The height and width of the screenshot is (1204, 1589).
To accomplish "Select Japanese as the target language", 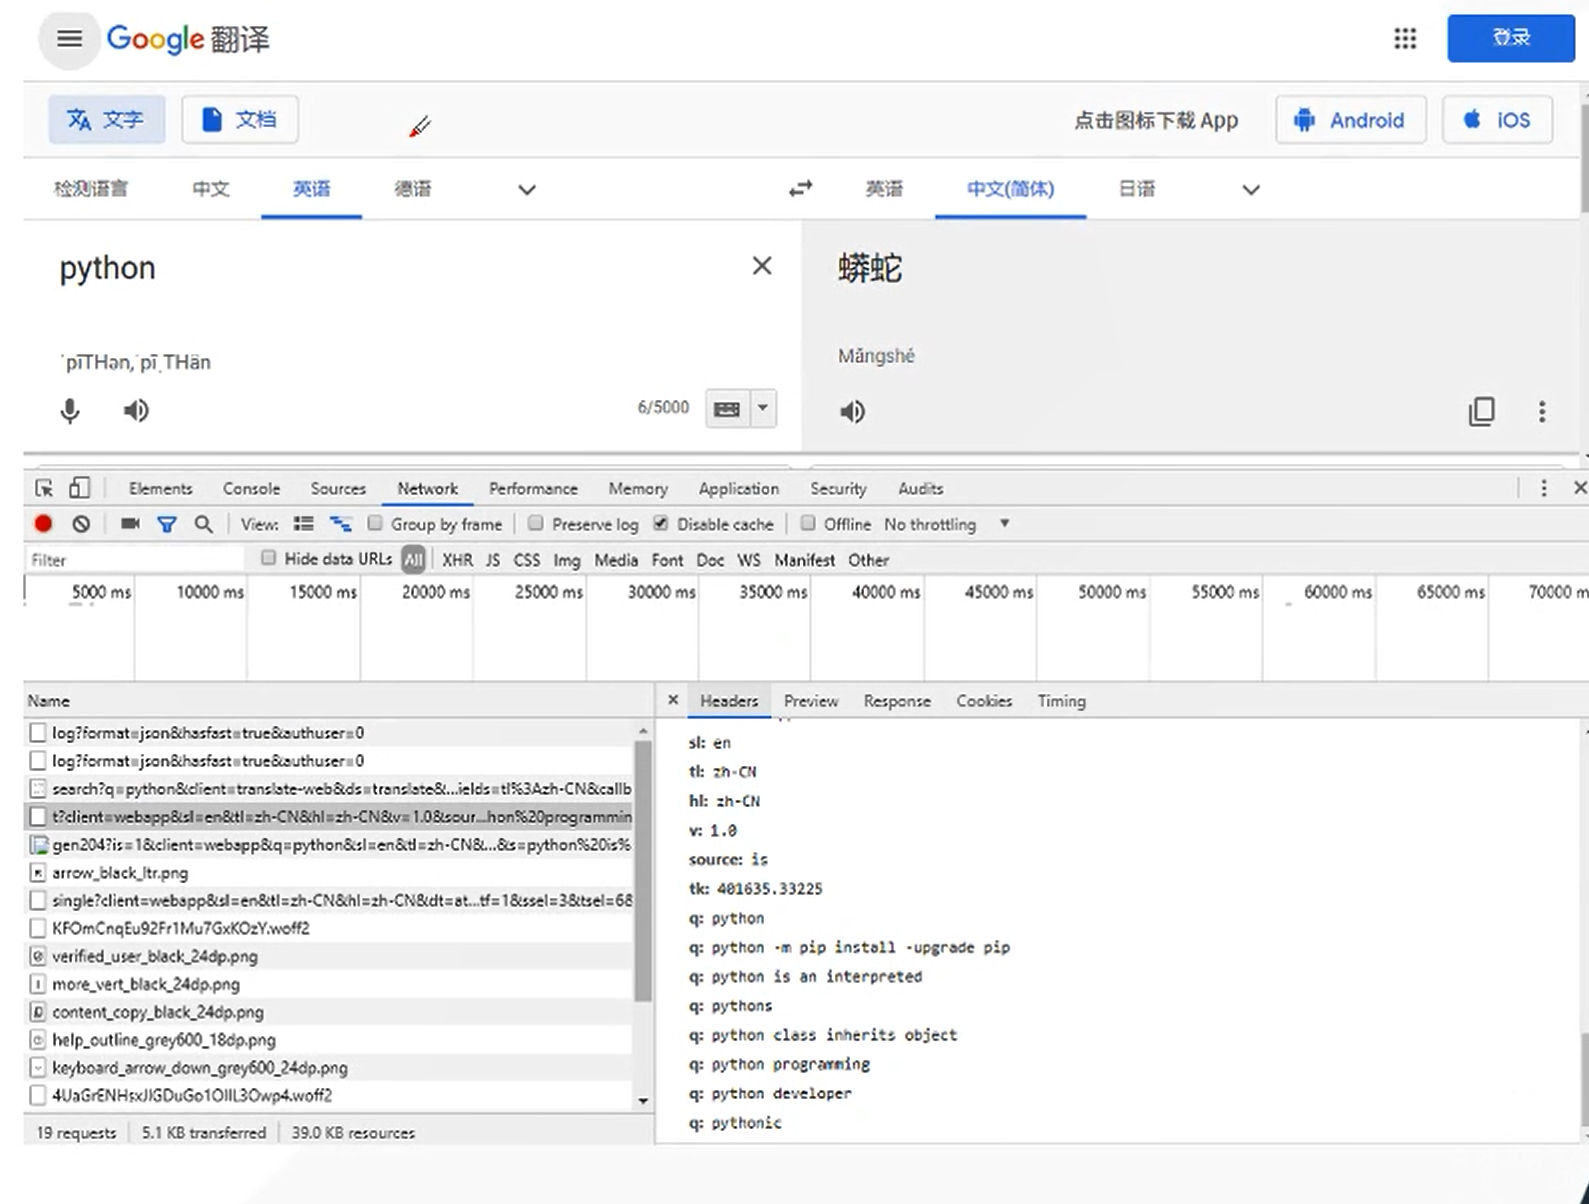I will click(x=1136, y=189).
